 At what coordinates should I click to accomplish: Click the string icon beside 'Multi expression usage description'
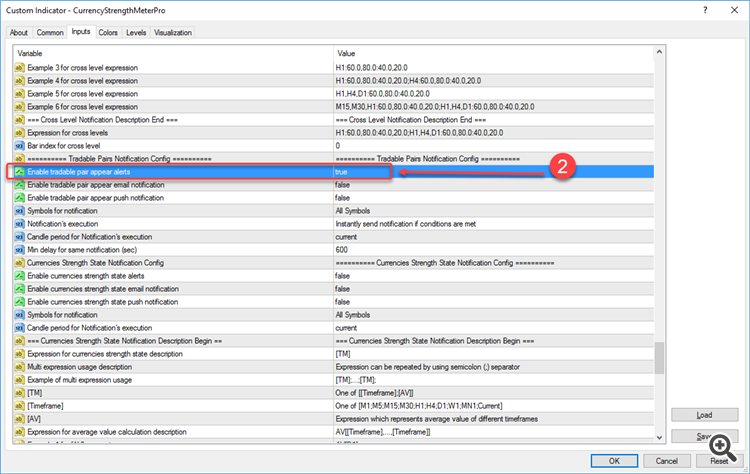point(19,367)
